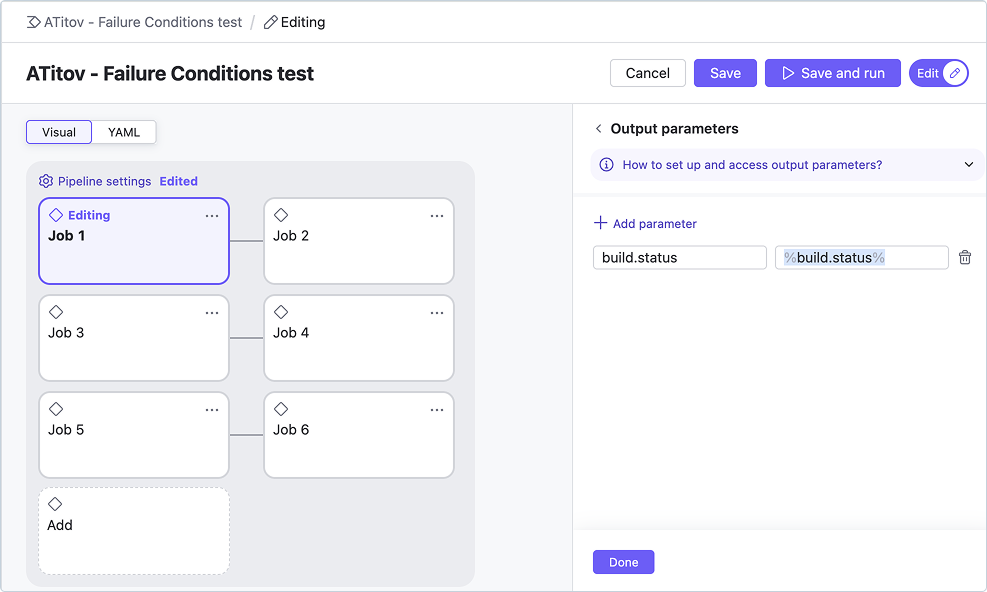Open Job 5 three-dot options menu
The height and width of the screenshot is (592, 987).
click(212, 410)
